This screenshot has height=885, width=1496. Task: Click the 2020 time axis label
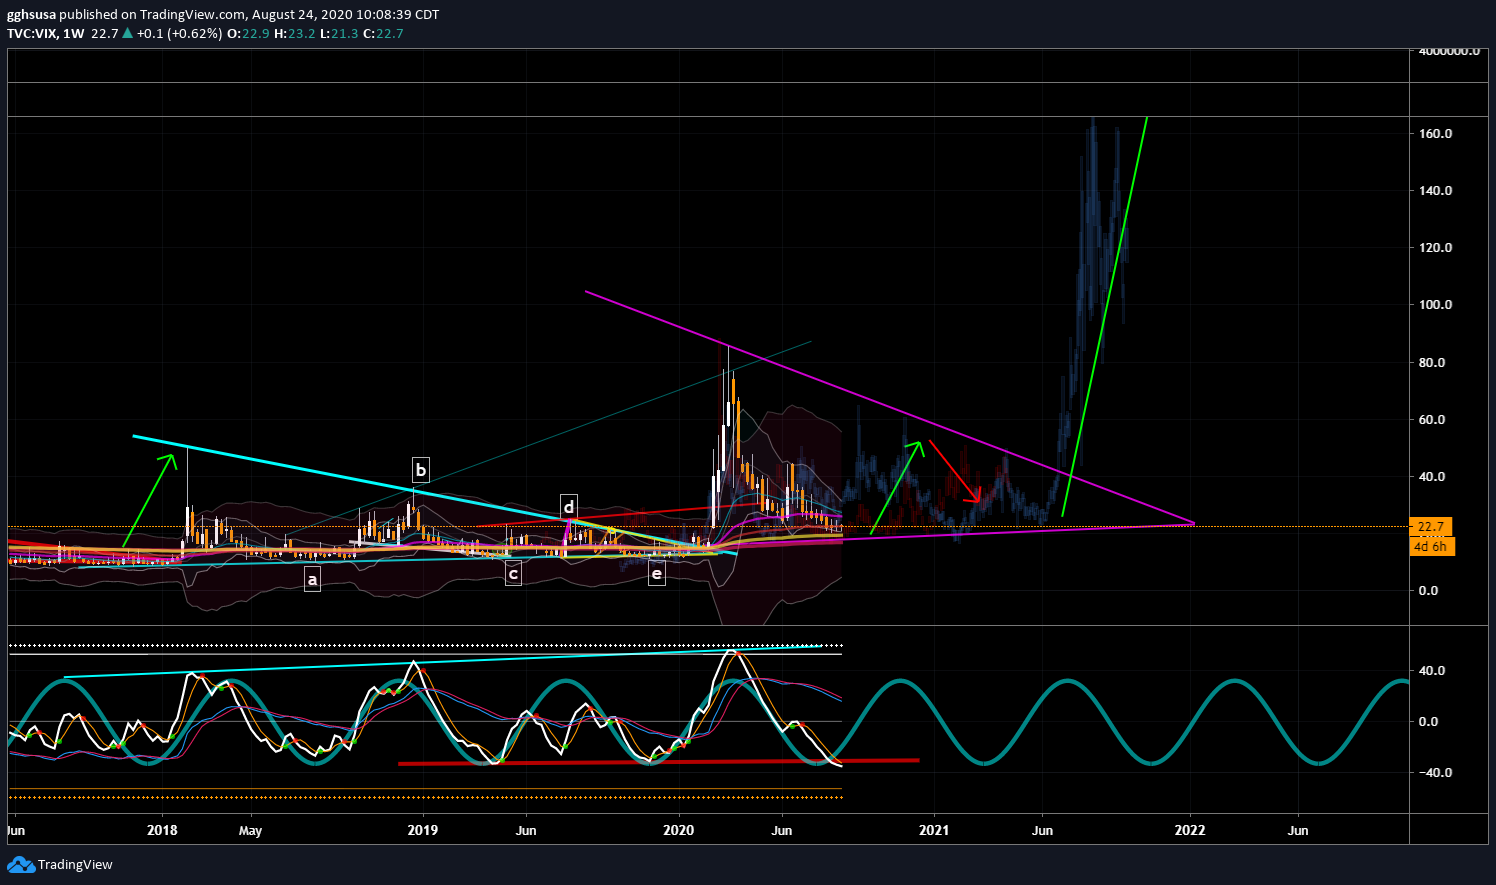(x=679, y=830)
